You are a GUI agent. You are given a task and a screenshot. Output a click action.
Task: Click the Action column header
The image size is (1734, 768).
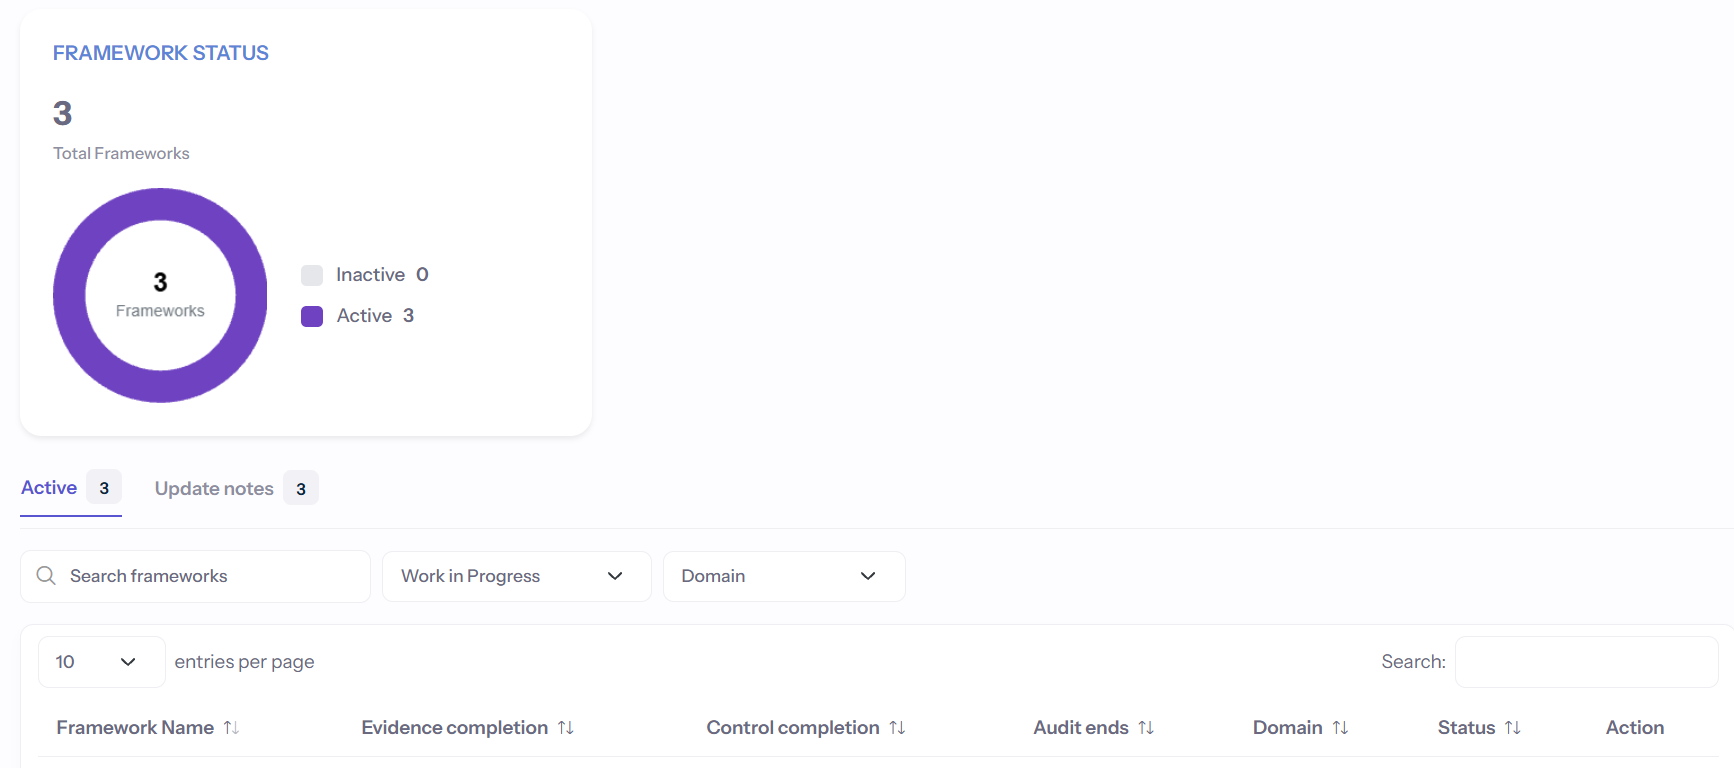(1635, 728)
